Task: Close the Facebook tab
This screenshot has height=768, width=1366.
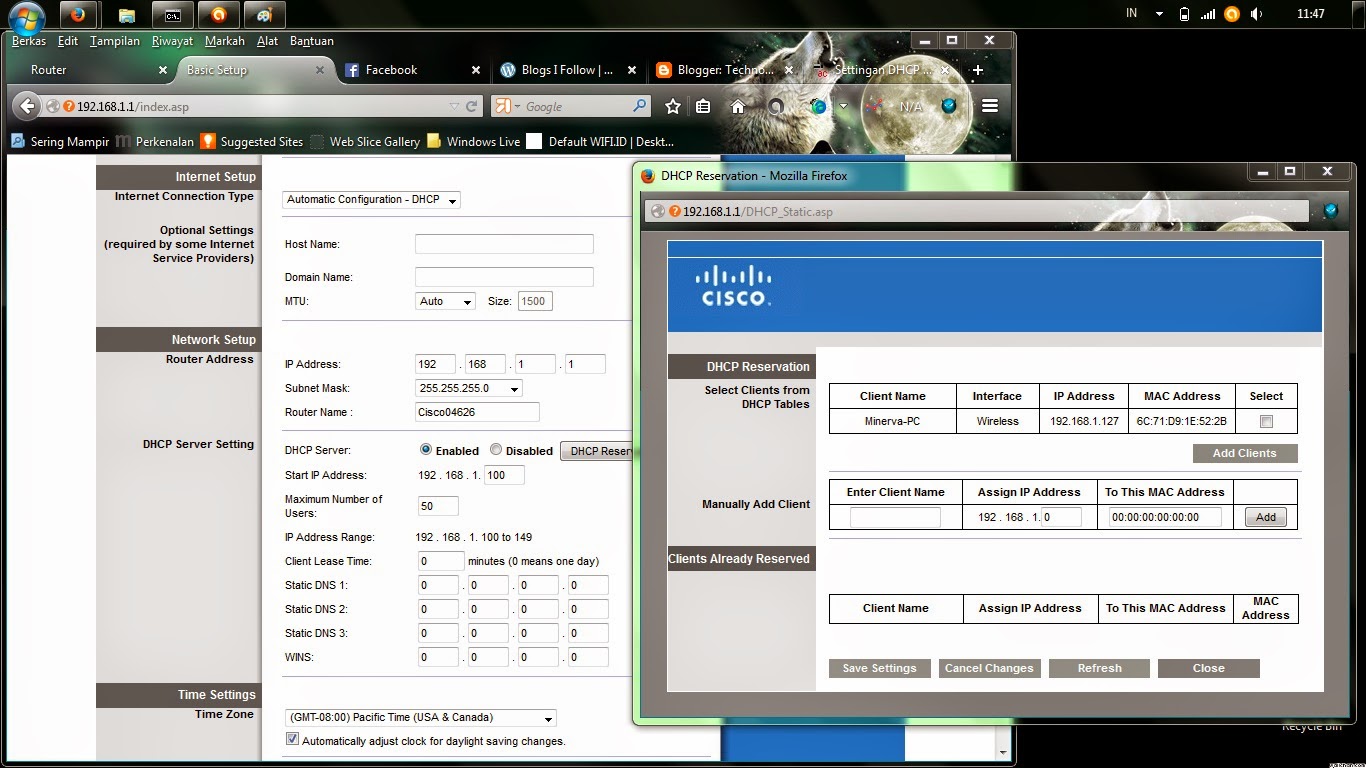Action: click(476, 70)
